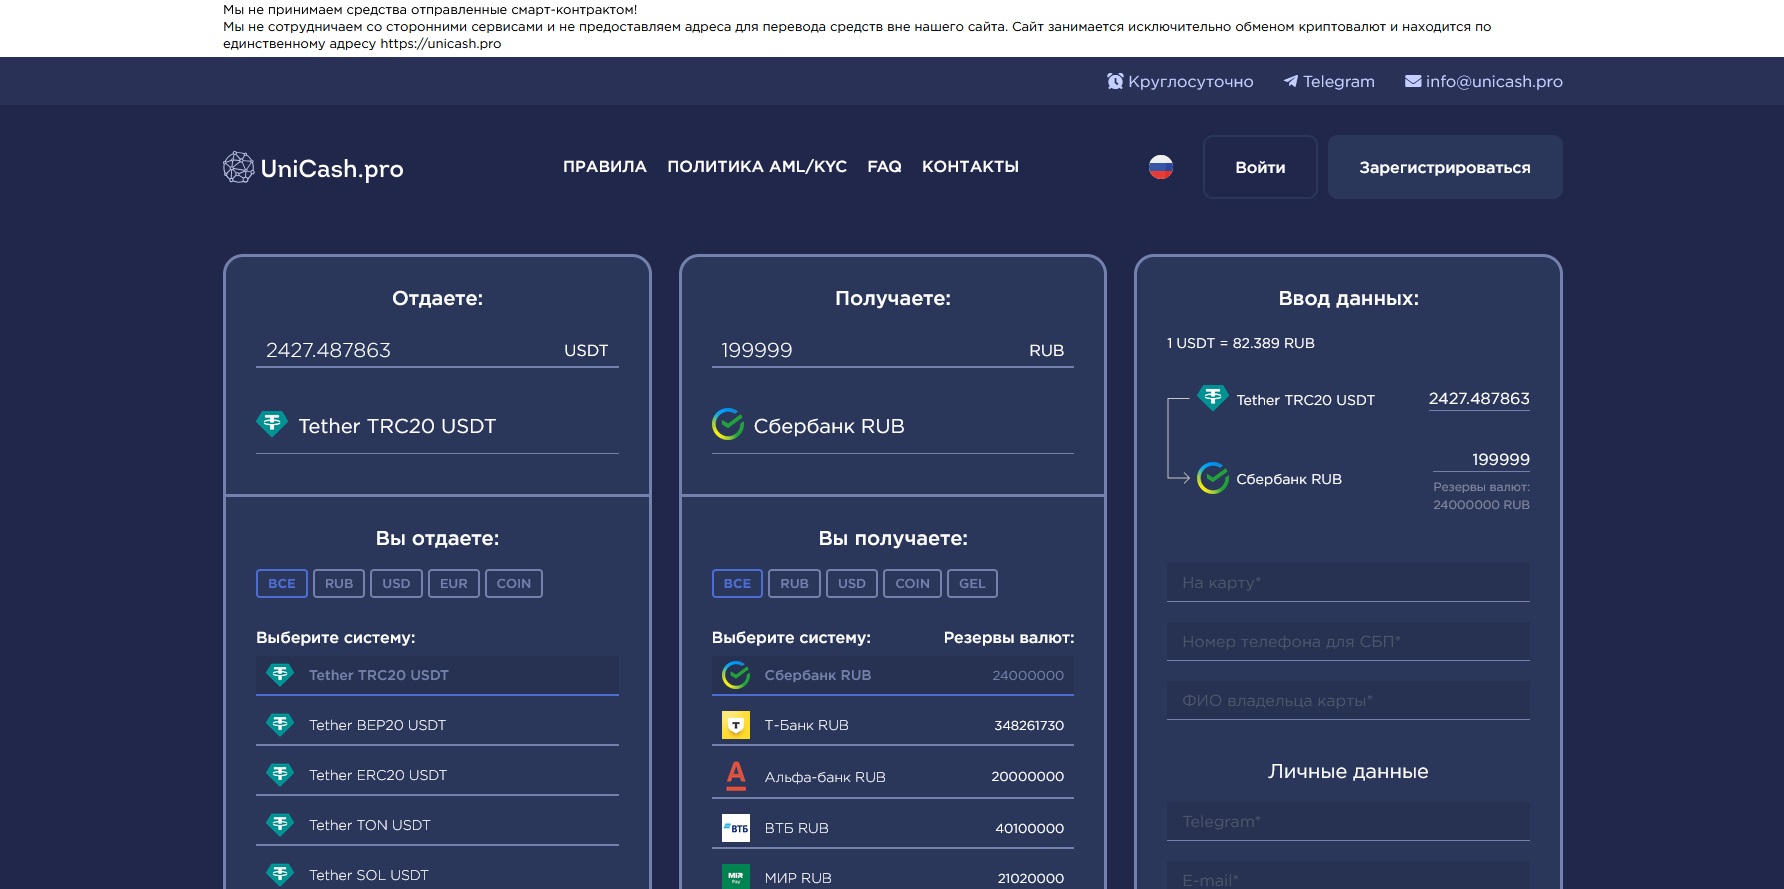Select COIN filter under Вы отдаете

tap(514, 583)
